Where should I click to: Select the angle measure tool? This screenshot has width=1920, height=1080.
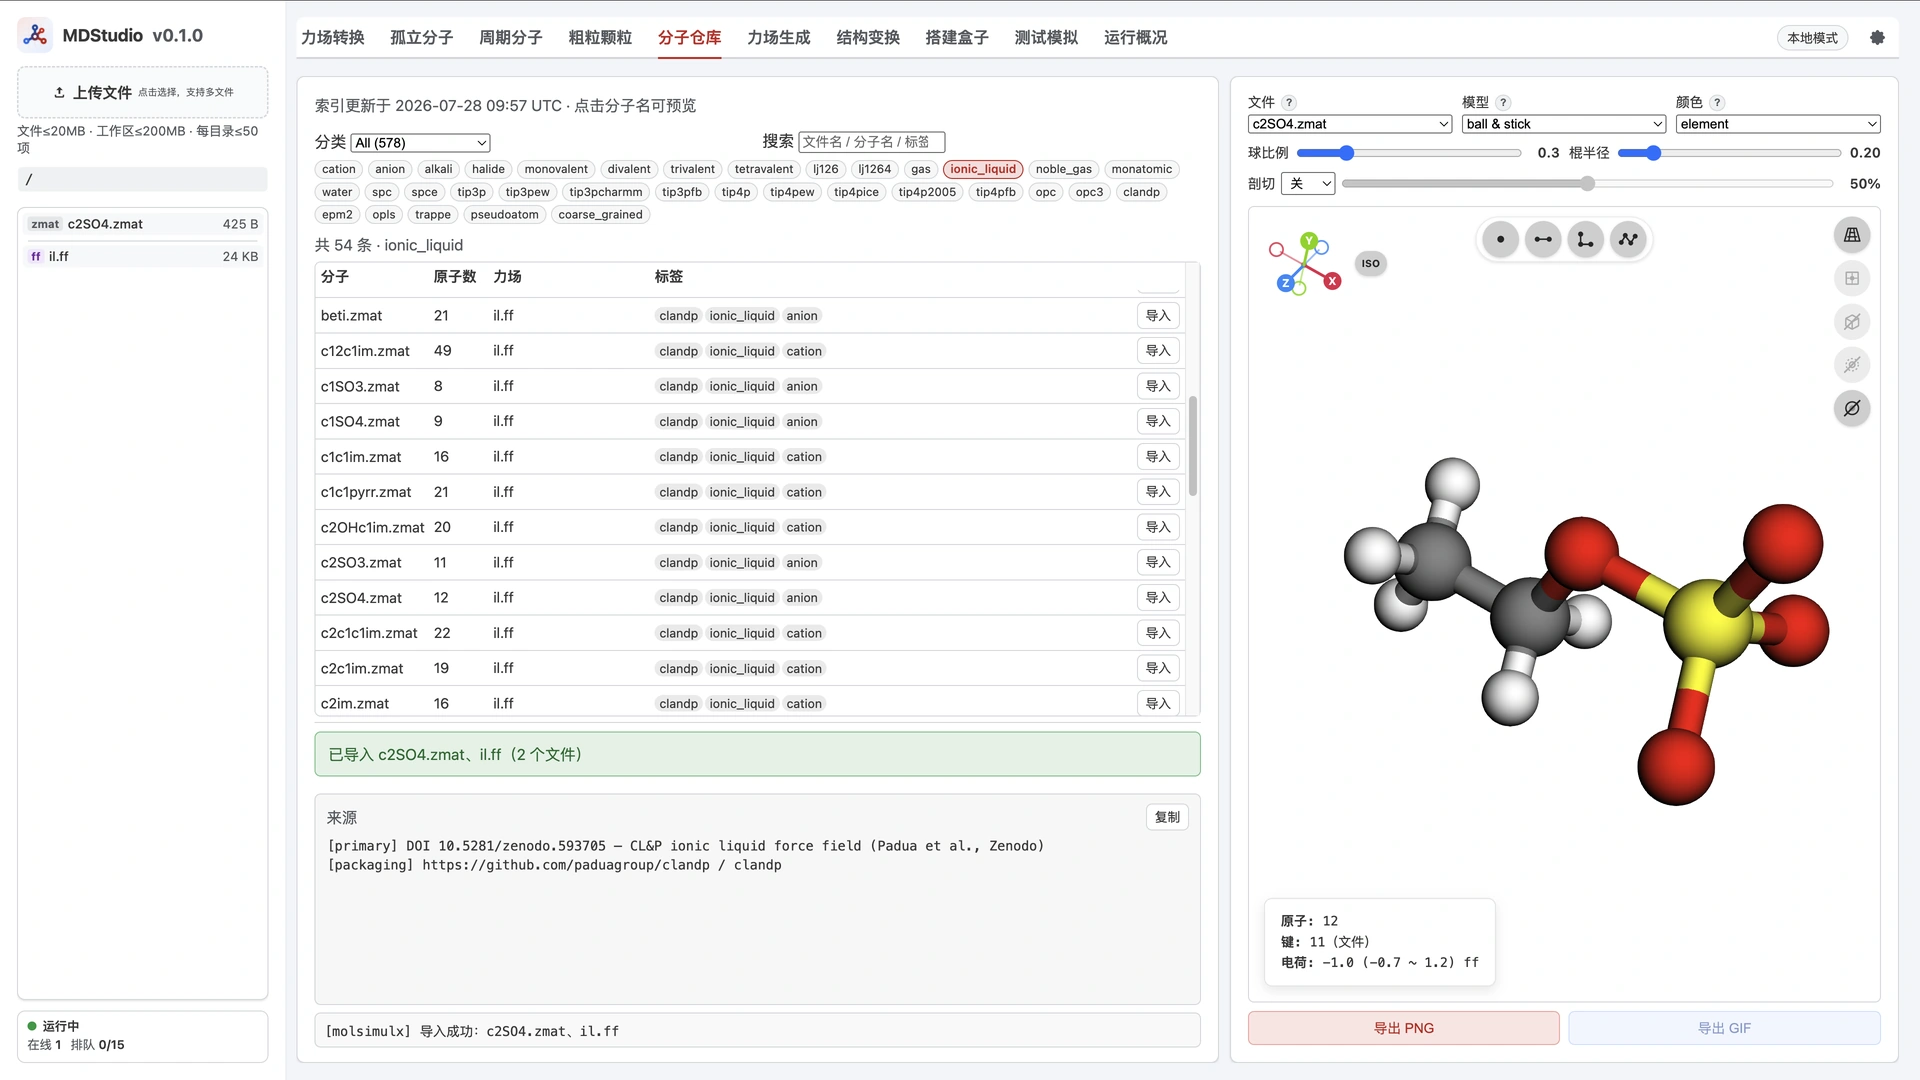click(1586, 239)
